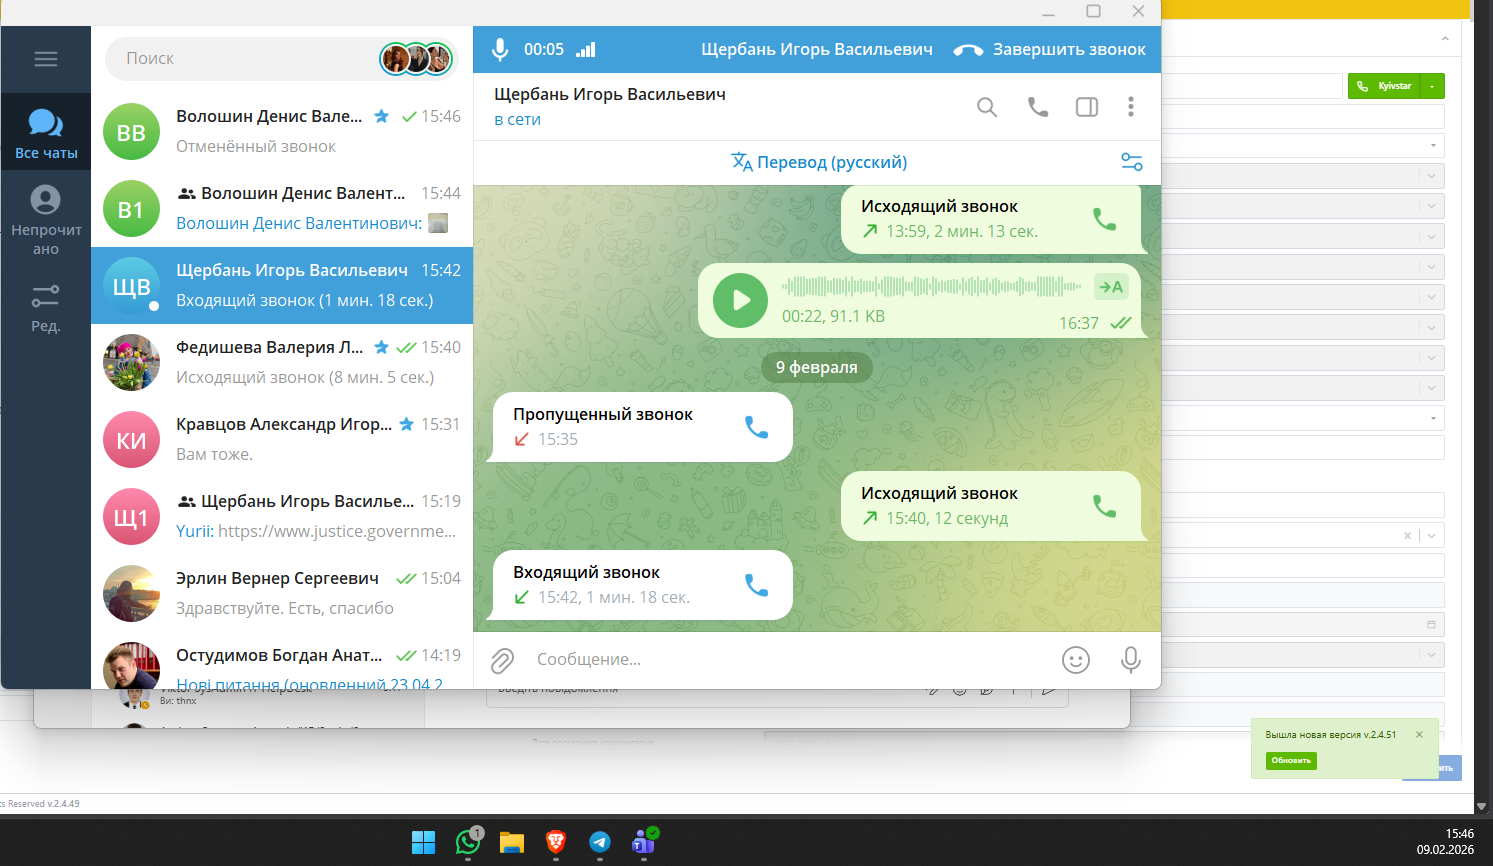Seek within the voice message waveform

(931, 287)
